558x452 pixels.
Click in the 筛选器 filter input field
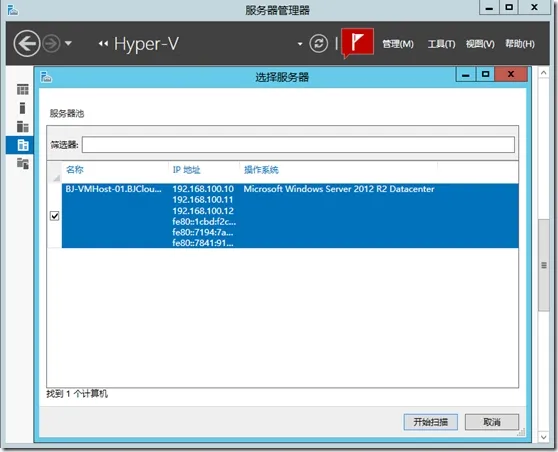tap(298, 145)
